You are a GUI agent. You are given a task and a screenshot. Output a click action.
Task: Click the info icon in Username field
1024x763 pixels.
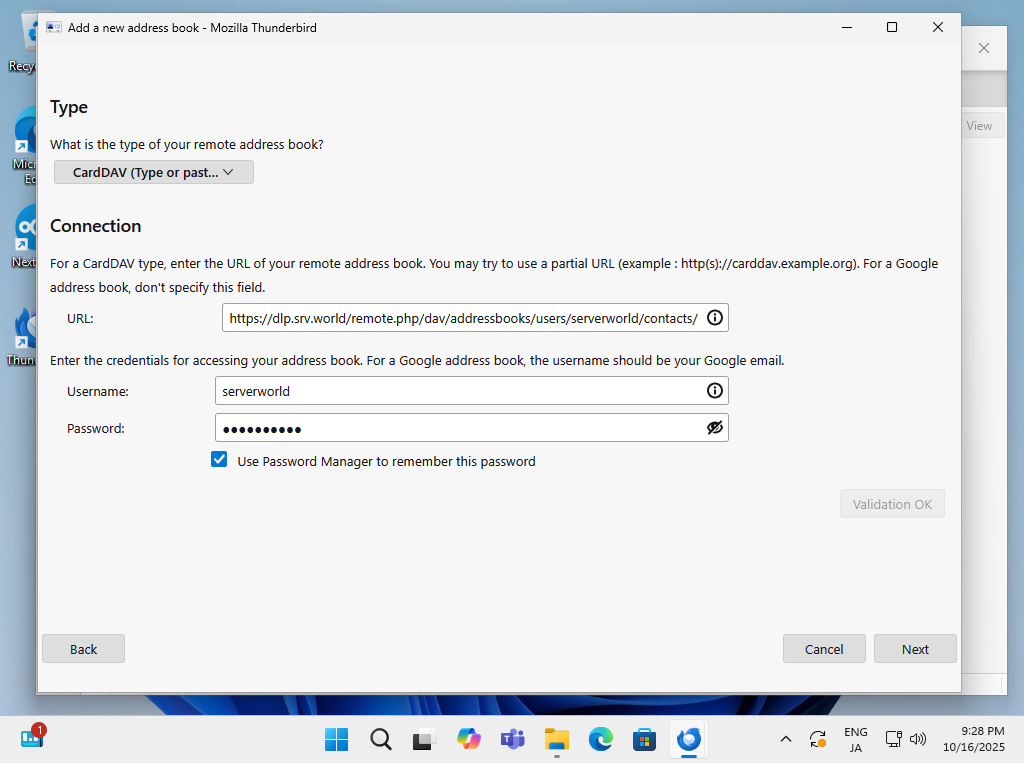(714, 391)
